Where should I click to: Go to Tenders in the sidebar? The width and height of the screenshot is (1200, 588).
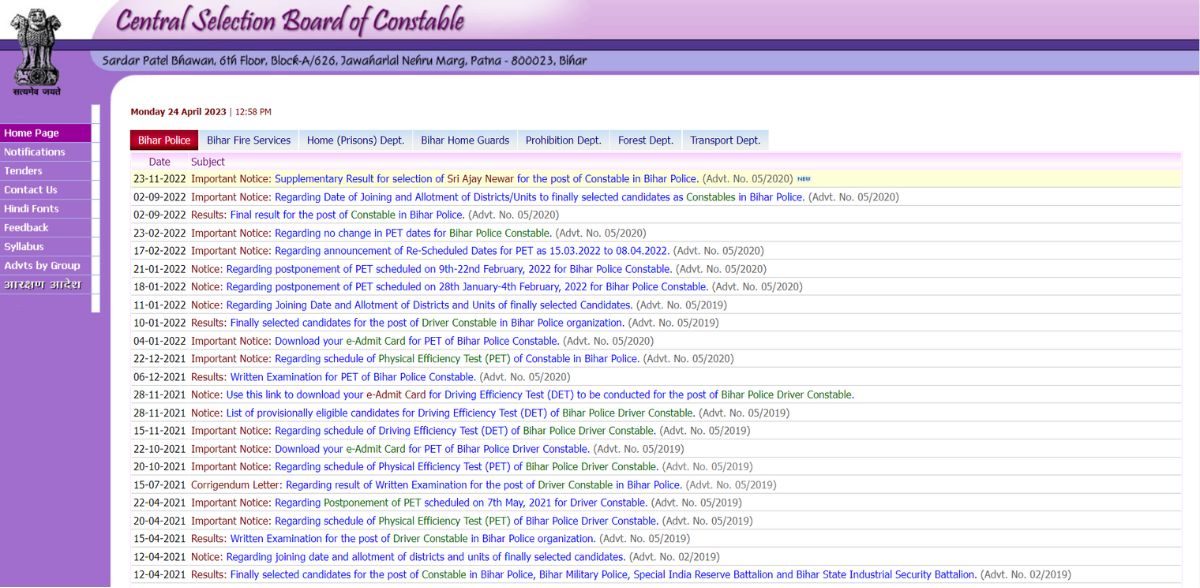(x=45, y=171)
